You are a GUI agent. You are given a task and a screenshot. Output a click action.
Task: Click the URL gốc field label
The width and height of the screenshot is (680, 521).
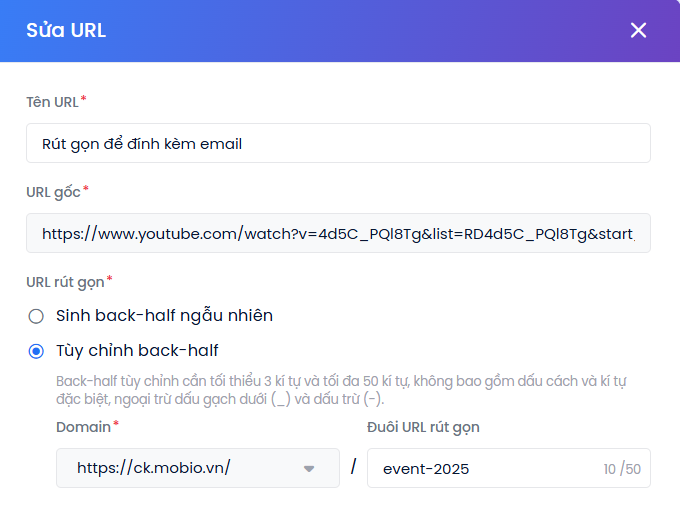pyautogui.click(x=54, y=191)
